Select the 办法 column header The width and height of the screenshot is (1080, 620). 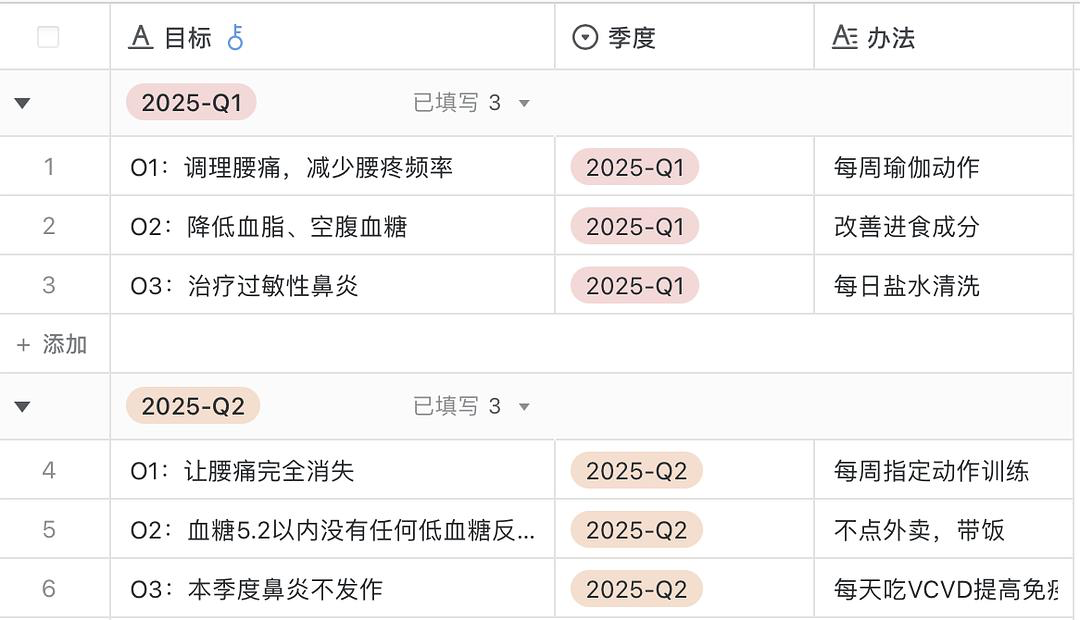tap(943, 37)
